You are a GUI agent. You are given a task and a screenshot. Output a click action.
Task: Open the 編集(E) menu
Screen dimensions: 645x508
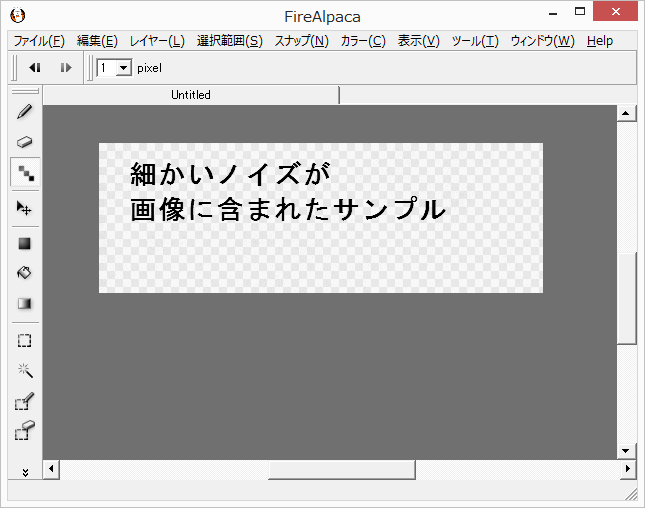pos(97,41)
